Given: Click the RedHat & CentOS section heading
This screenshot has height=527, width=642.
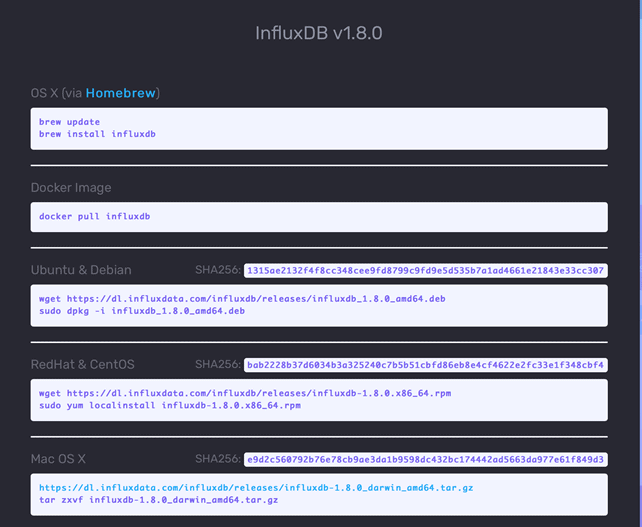Looking at the screenshot, I should 82,364.
